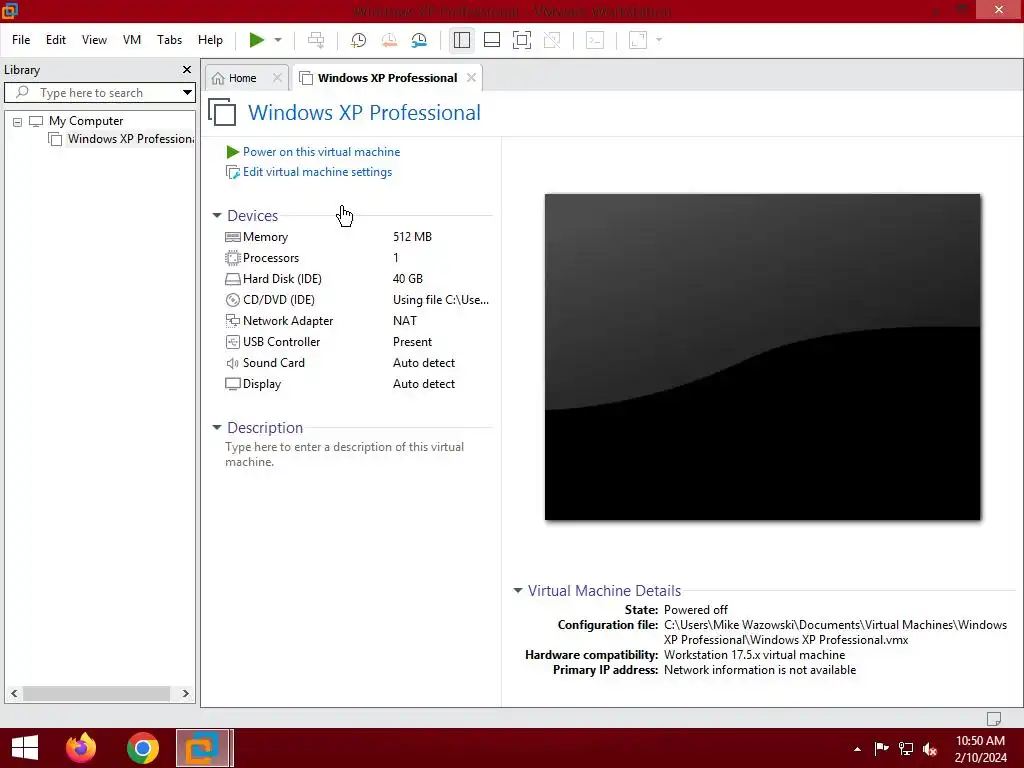Open the Windows Start menu
The height and width of the screenshot is (768, 1024).
click(25, 748)
